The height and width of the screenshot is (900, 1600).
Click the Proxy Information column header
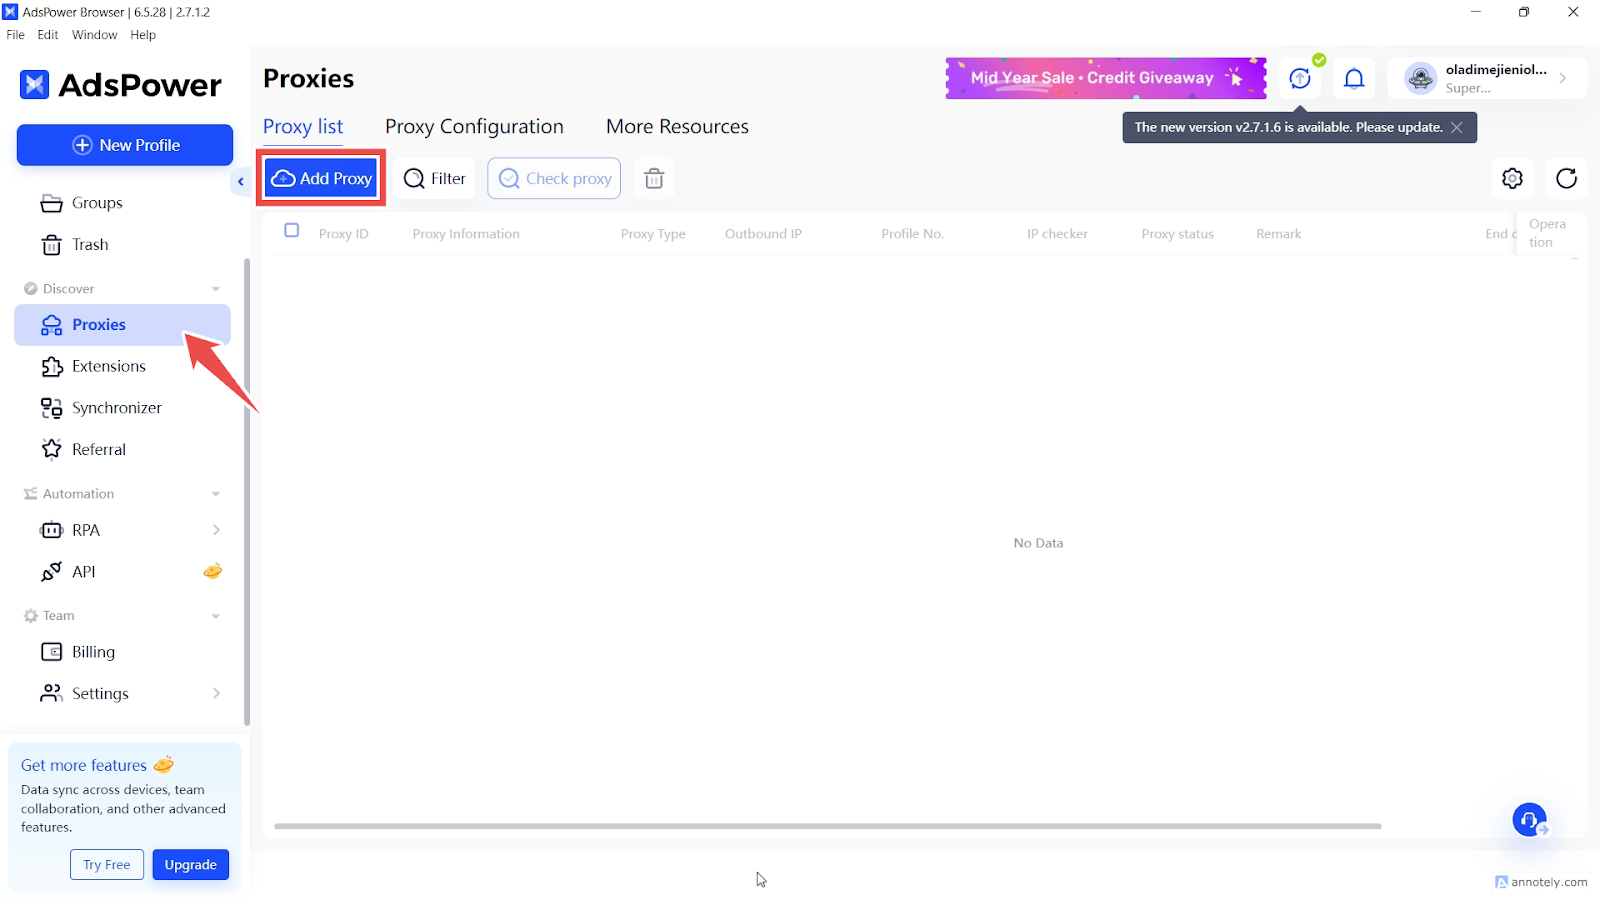[466, 234]
